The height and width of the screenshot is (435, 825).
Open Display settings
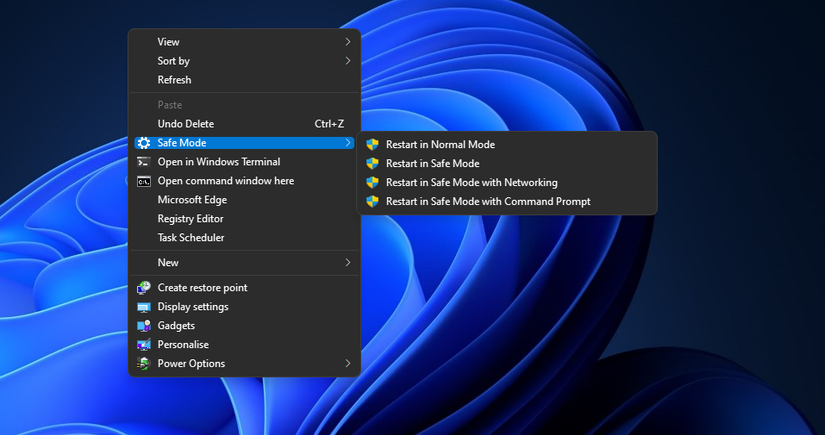[x=244, y=307]
